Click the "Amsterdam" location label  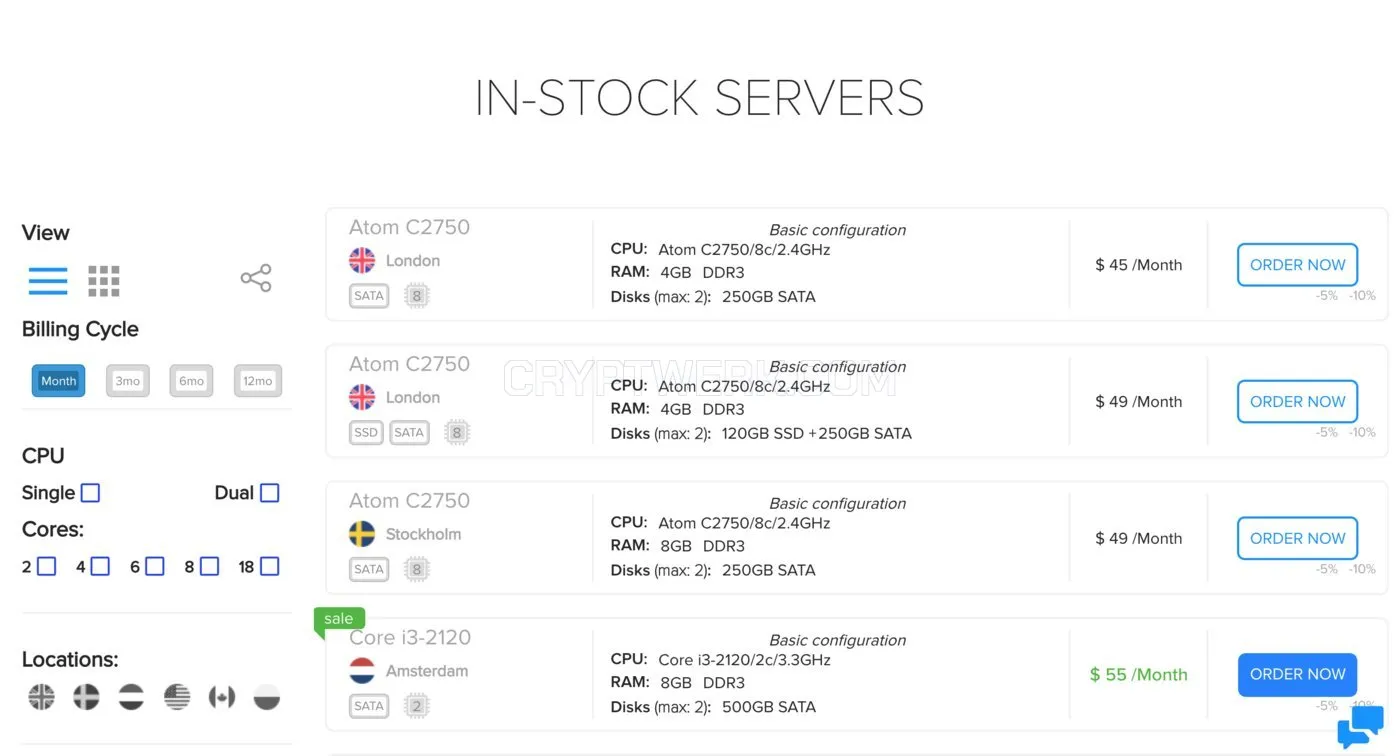pyautogui.click(x=427, y=671)
